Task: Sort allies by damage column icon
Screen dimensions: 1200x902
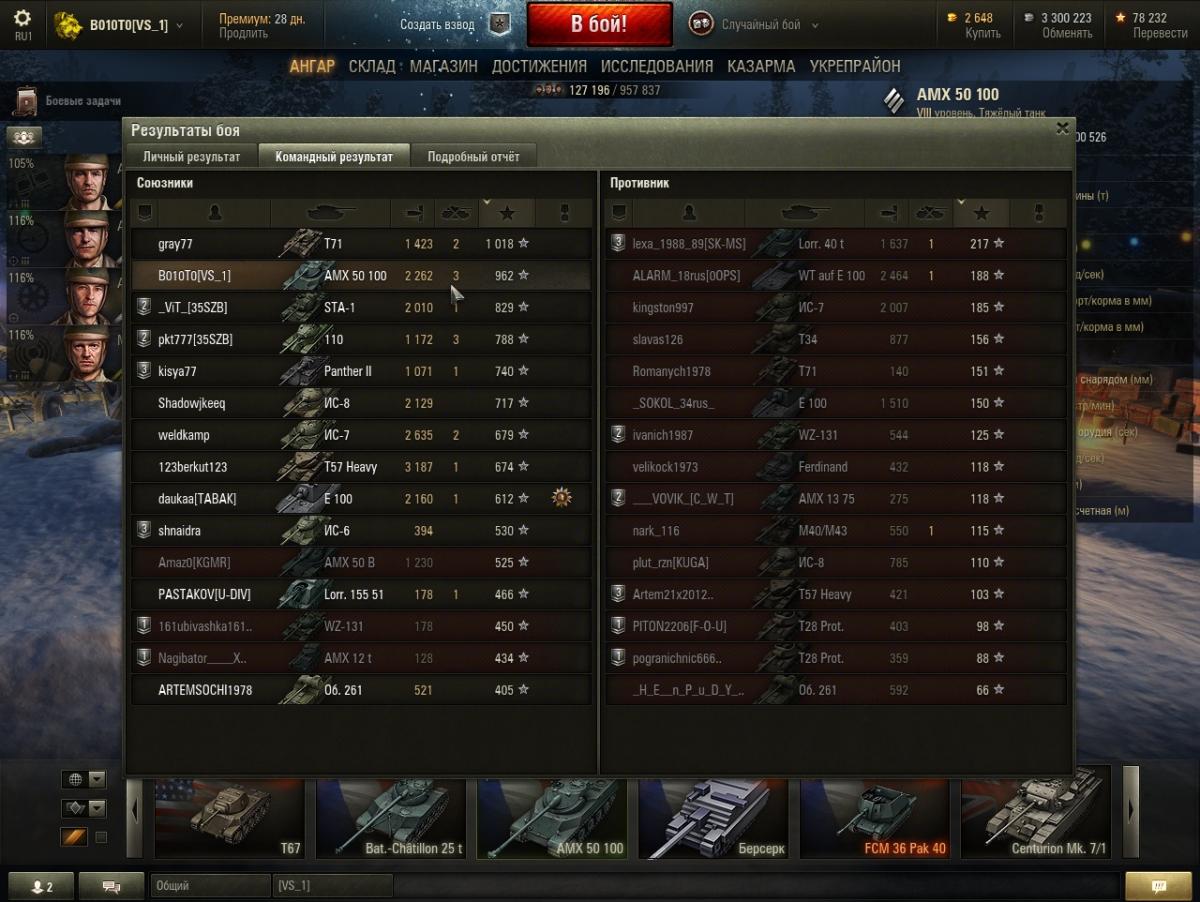Action: point(413,212)
